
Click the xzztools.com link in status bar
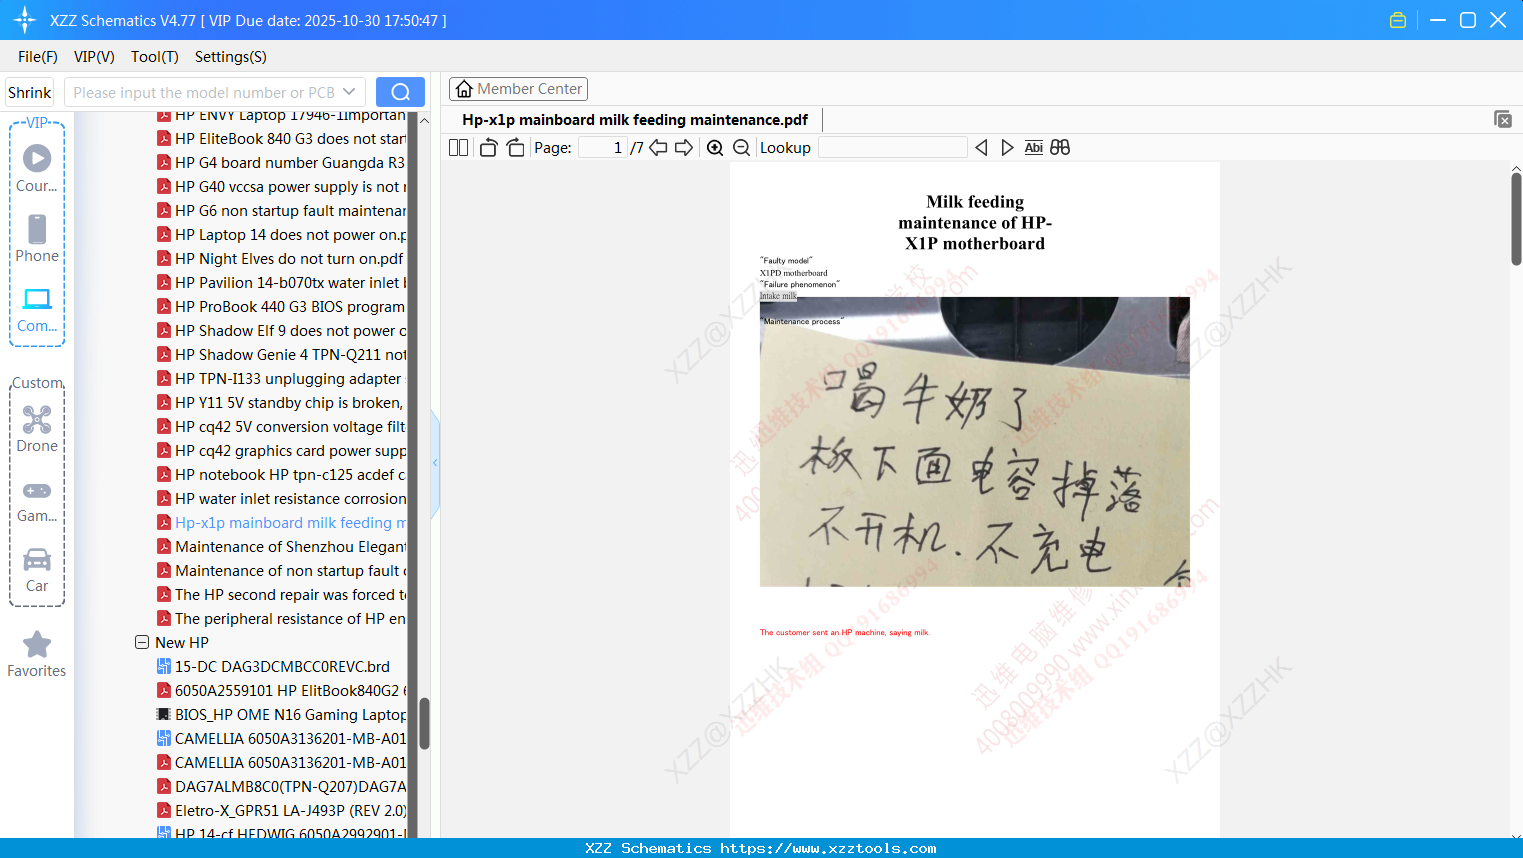tap(828, 848)
